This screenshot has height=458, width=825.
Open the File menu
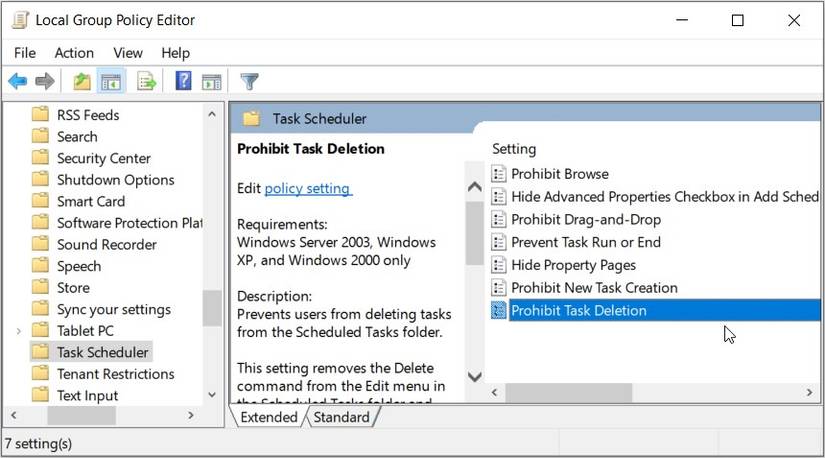[x=25, y=53]
